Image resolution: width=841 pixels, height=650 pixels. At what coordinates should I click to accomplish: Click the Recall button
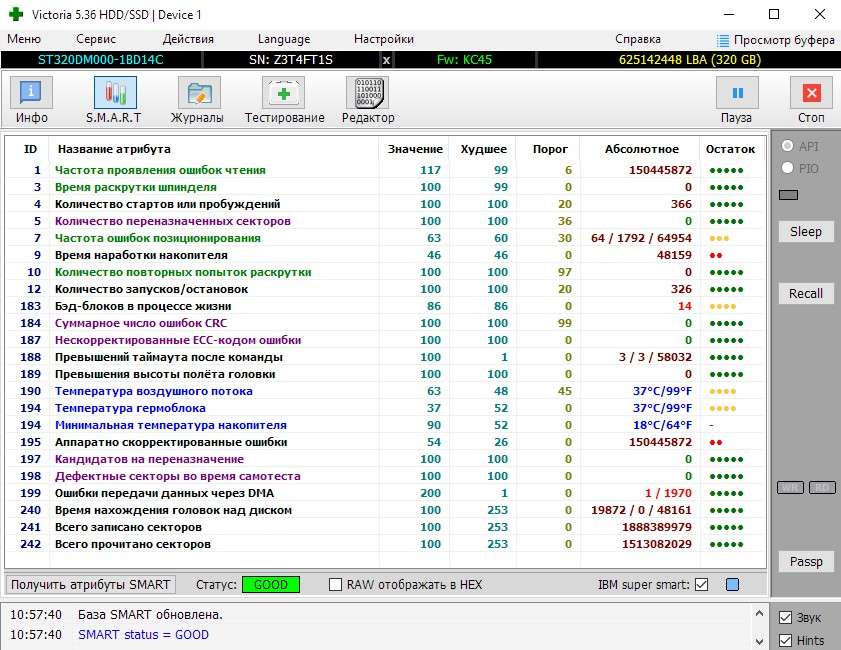click(806, 294)
